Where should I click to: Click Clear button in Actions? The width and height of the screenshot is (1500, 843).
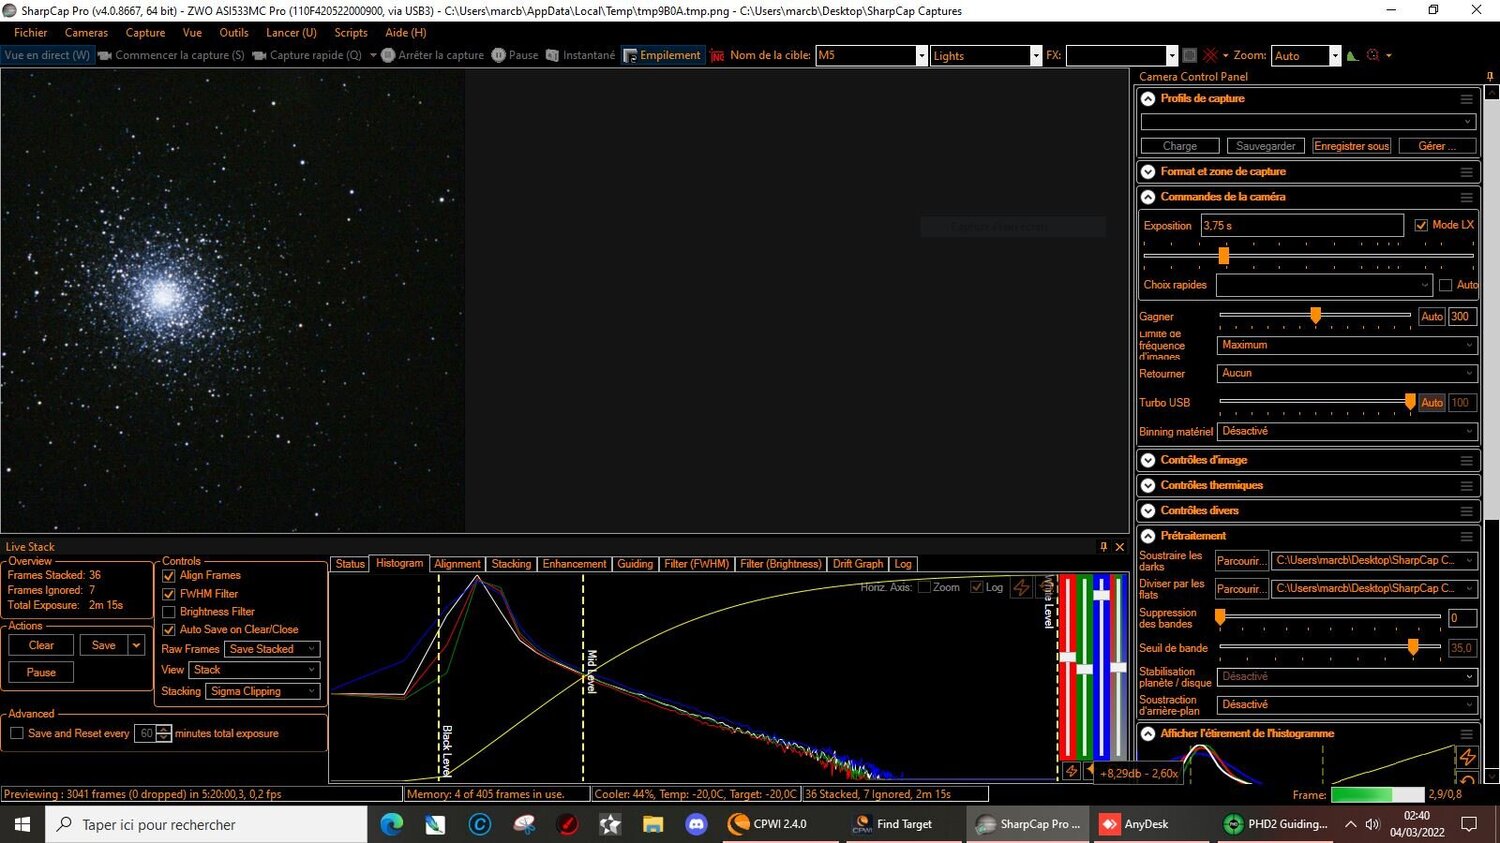[x=41, y=646]
